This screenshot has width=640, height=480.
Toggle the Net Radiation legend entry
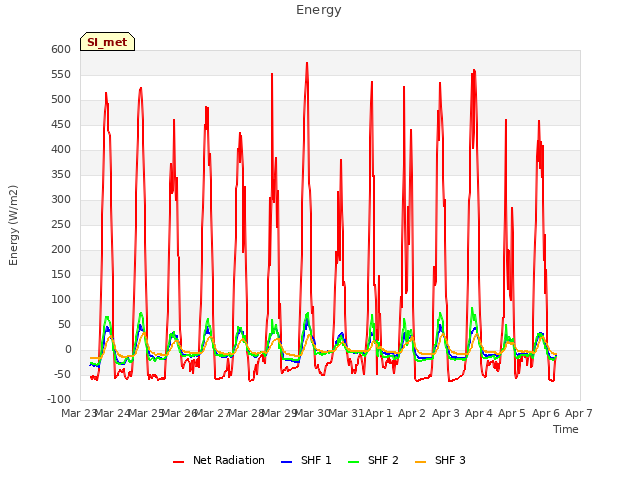click(219, 460)
